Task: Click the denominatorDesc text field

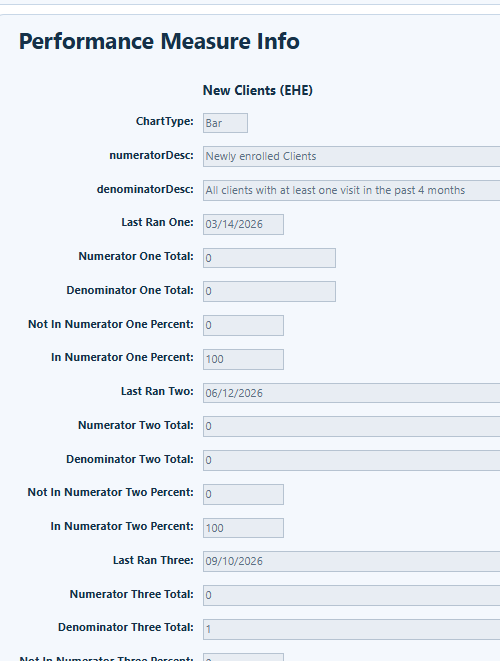Action: coord(352,190)
